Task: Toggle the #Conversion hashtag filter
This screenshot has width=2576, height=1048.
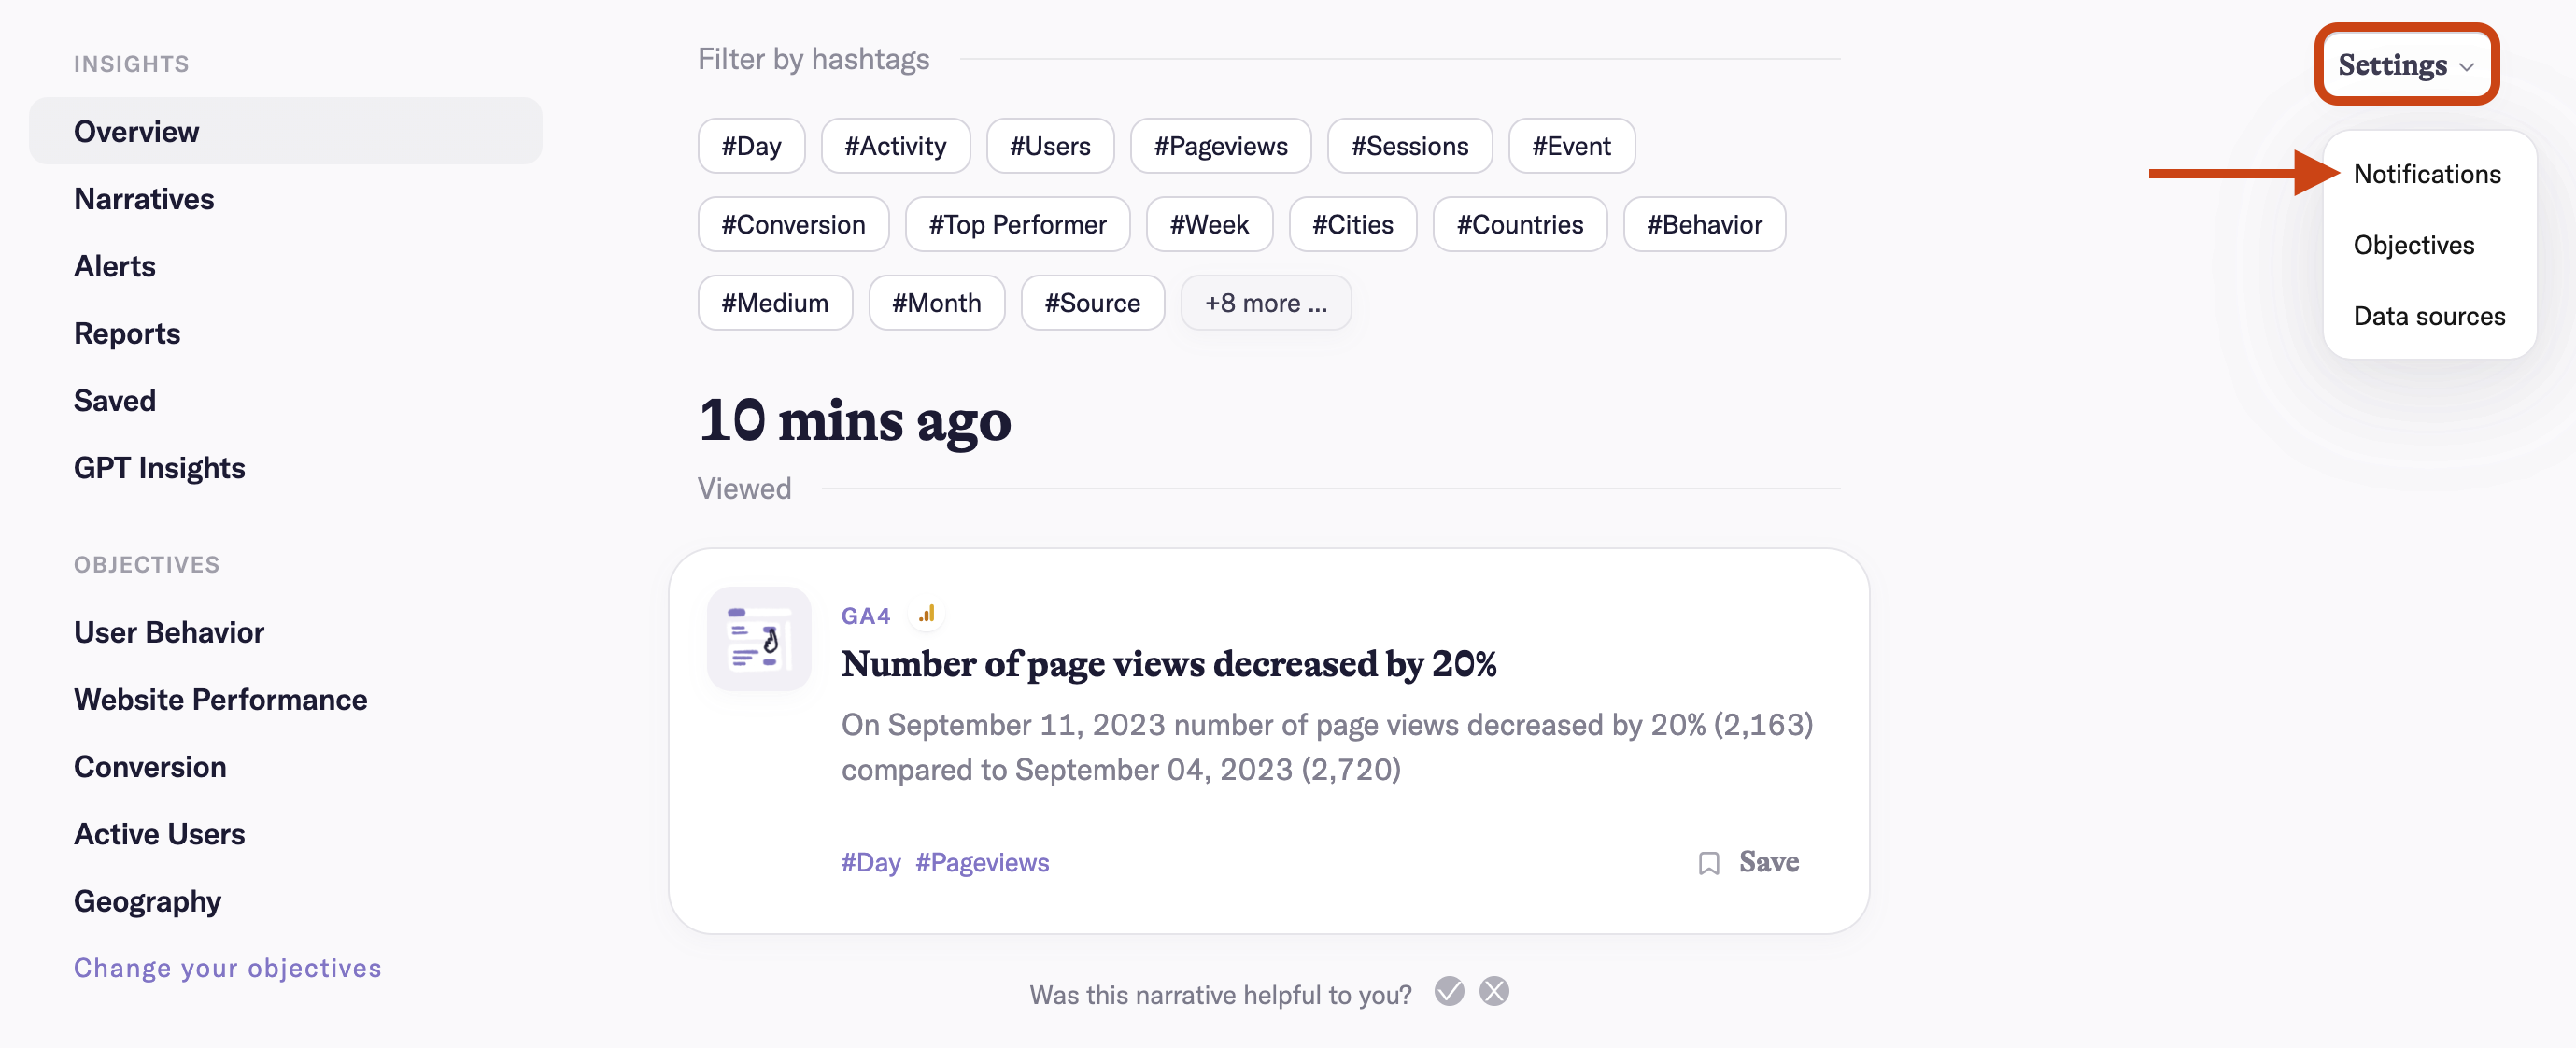Action: 793,224
